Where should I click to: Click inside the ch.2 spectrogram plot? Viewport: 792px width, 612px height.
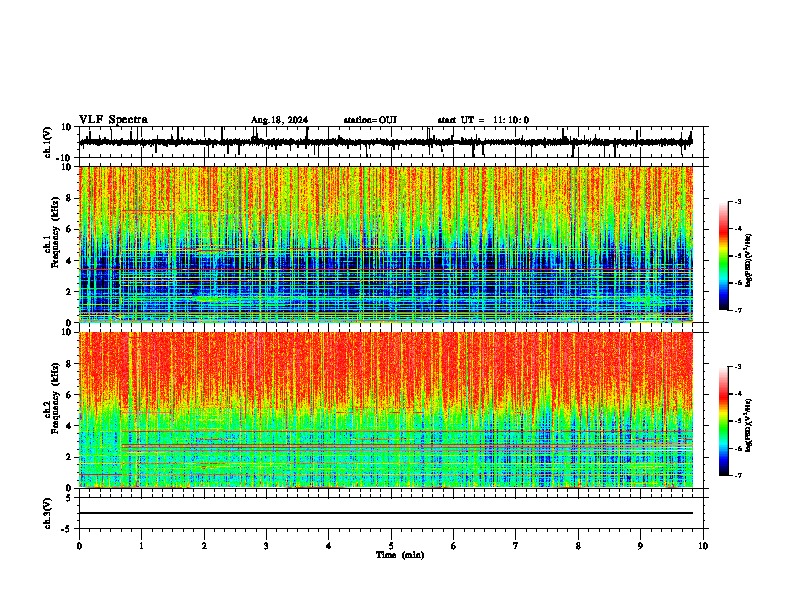tap(386, 410)
